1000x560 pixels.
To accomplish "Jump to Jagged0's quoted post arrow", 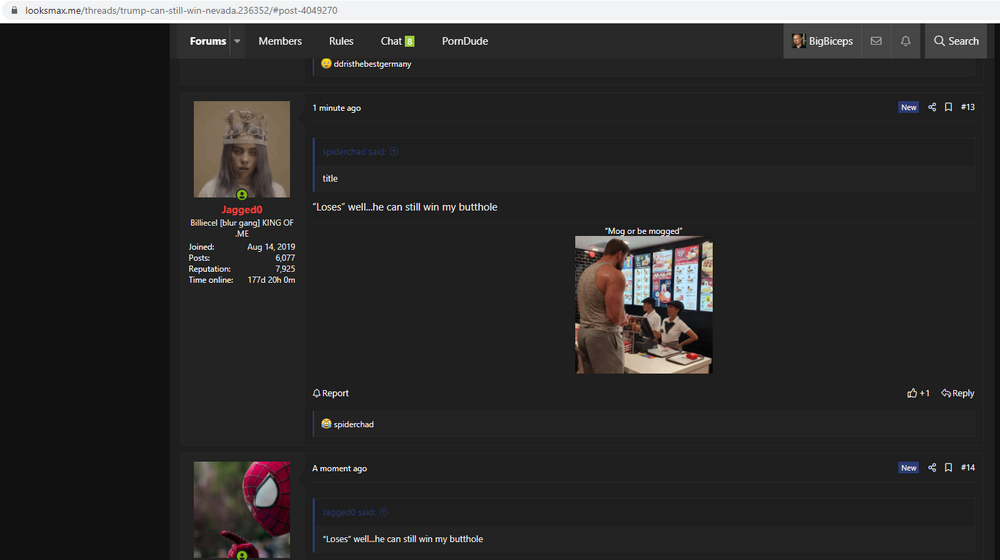I will pyautogui.click(x=383, y=512).
